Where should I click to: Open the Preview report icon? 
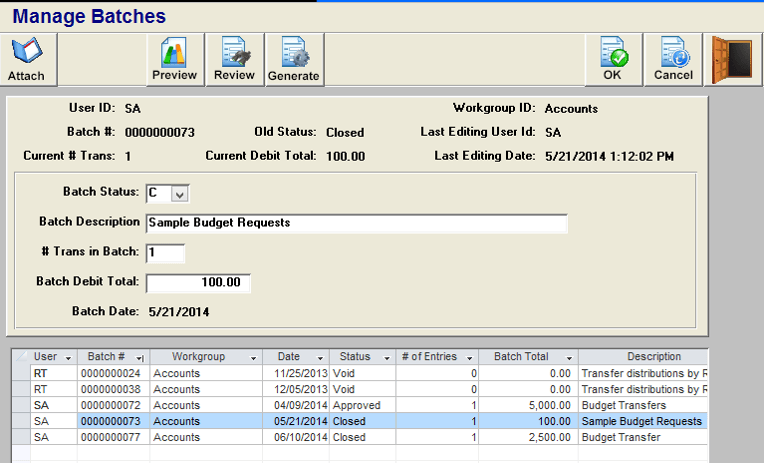coord(174,52)
